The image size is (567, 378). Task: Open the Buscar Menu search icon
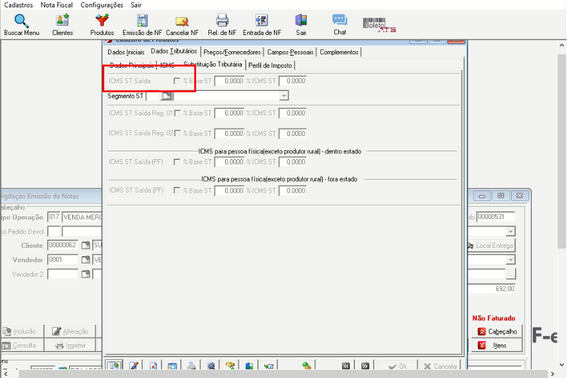coord(21,21)
